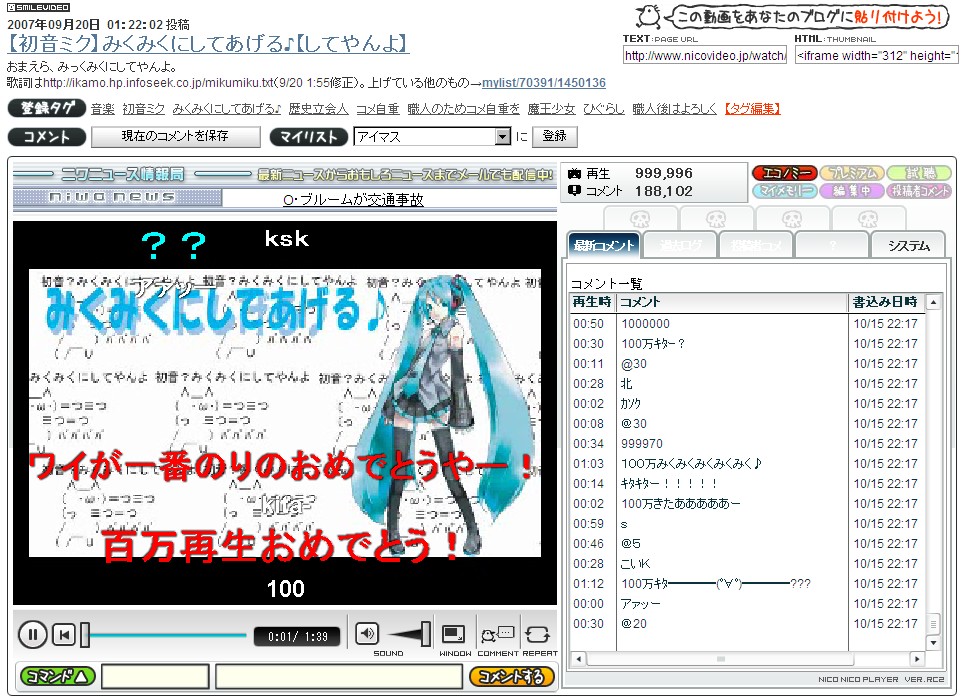Viewport: 970px width, 700px height.
Task: Open the question-mark tab
Action: [x=833, y=245]
